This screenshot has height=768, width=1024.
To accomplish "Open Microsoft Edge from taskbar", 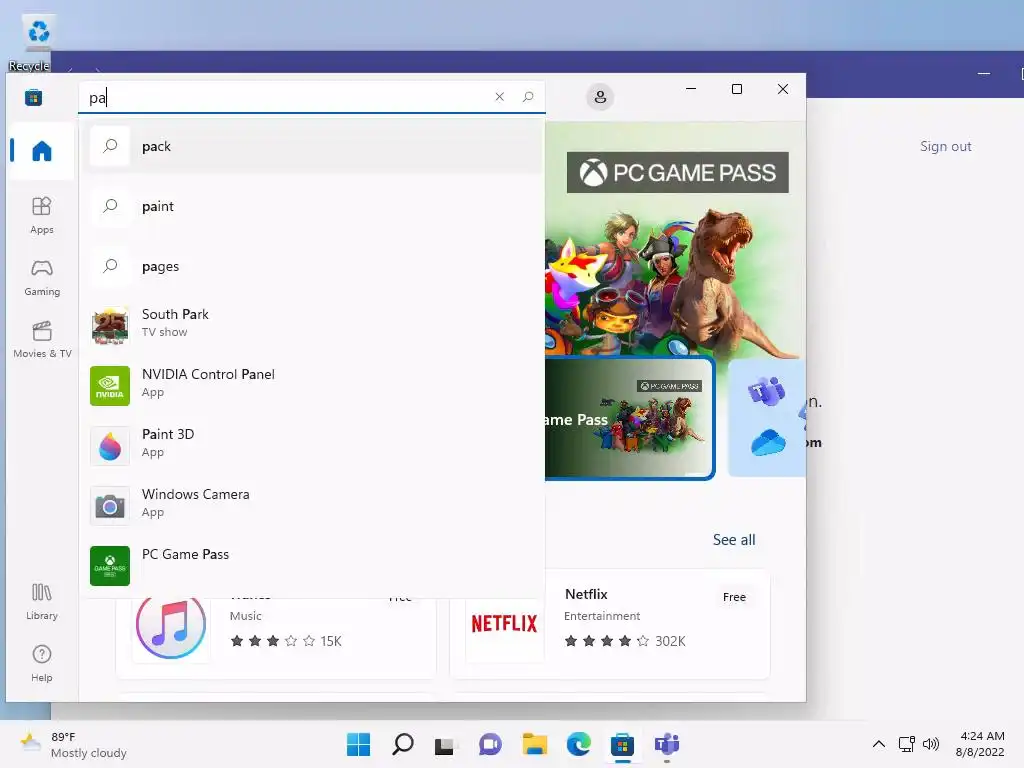I will point(579,744).
